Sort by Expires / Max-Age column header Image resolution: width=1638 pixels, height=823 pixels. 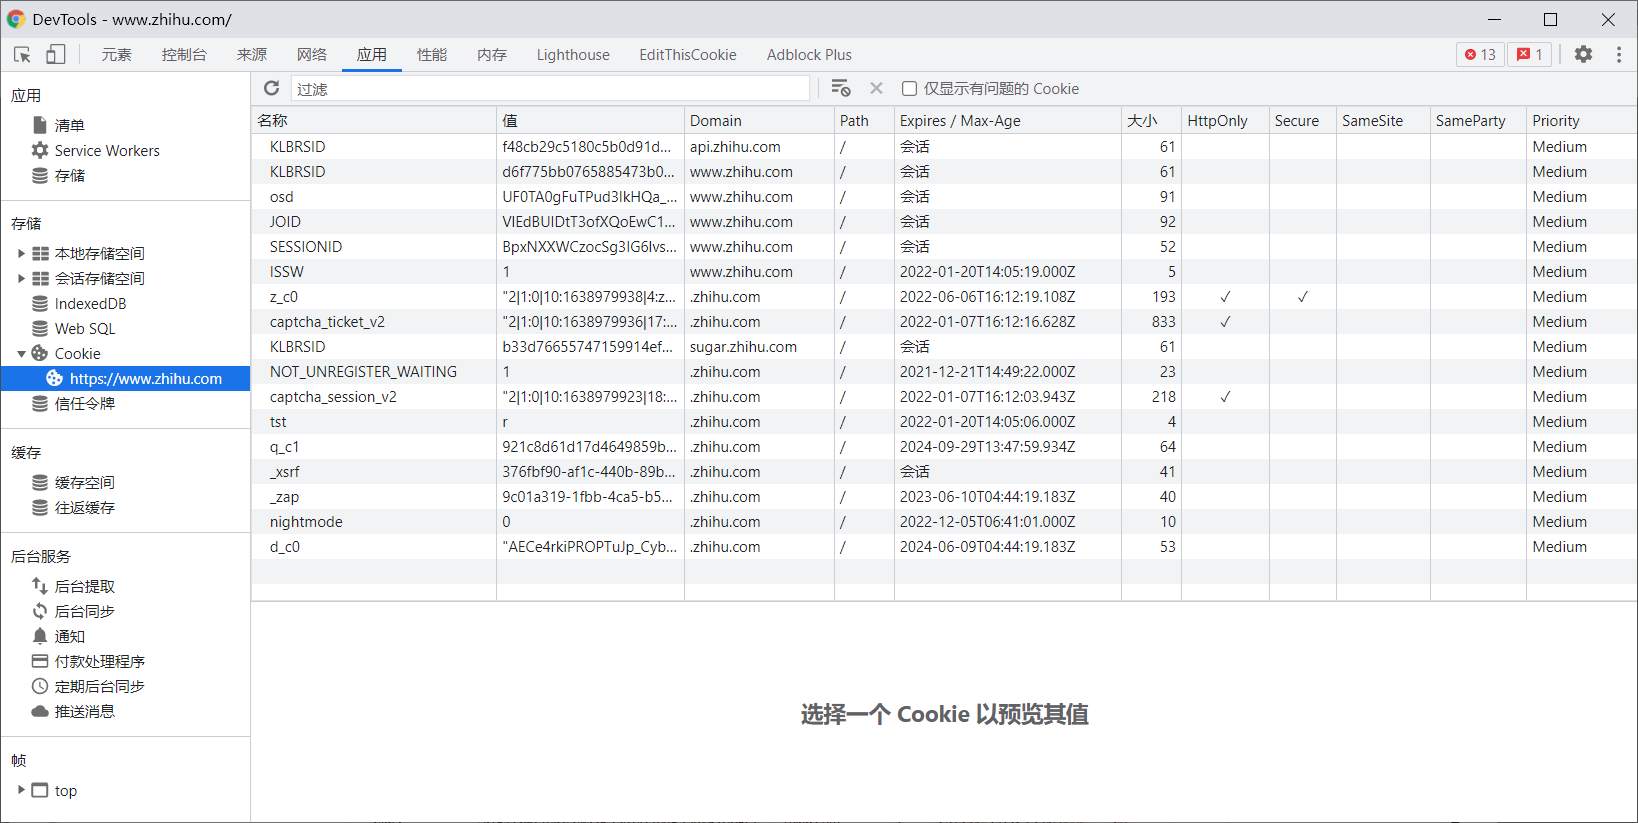click(x=1008, y=120)
